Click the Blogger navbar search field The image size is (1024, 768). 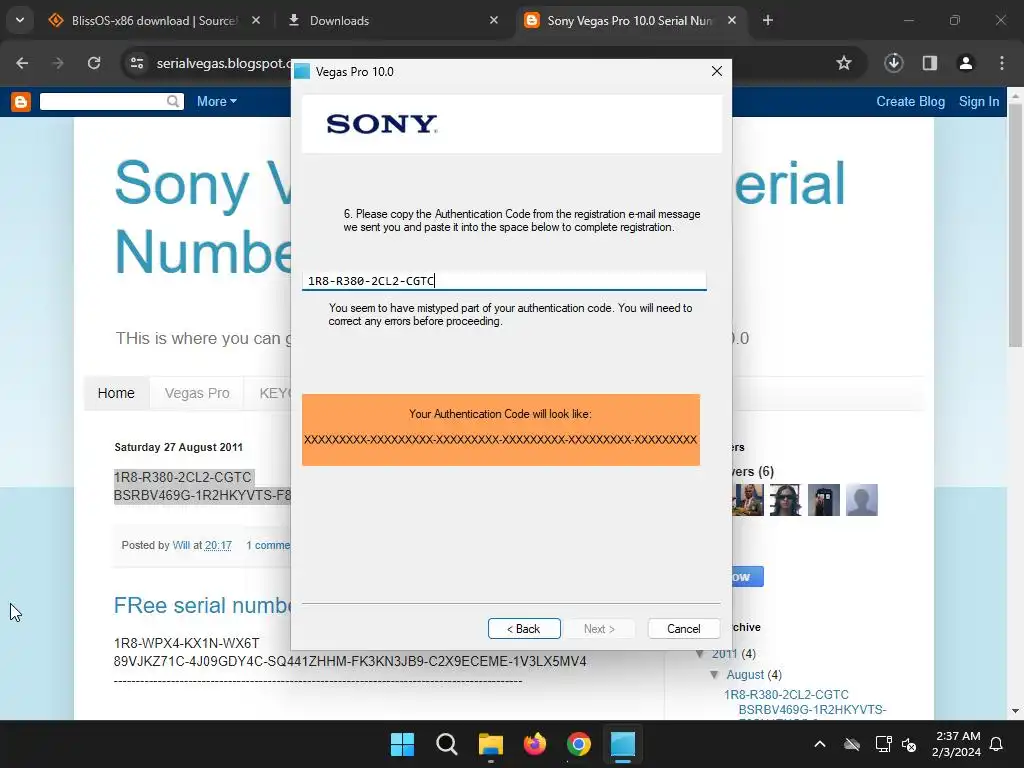103,101
